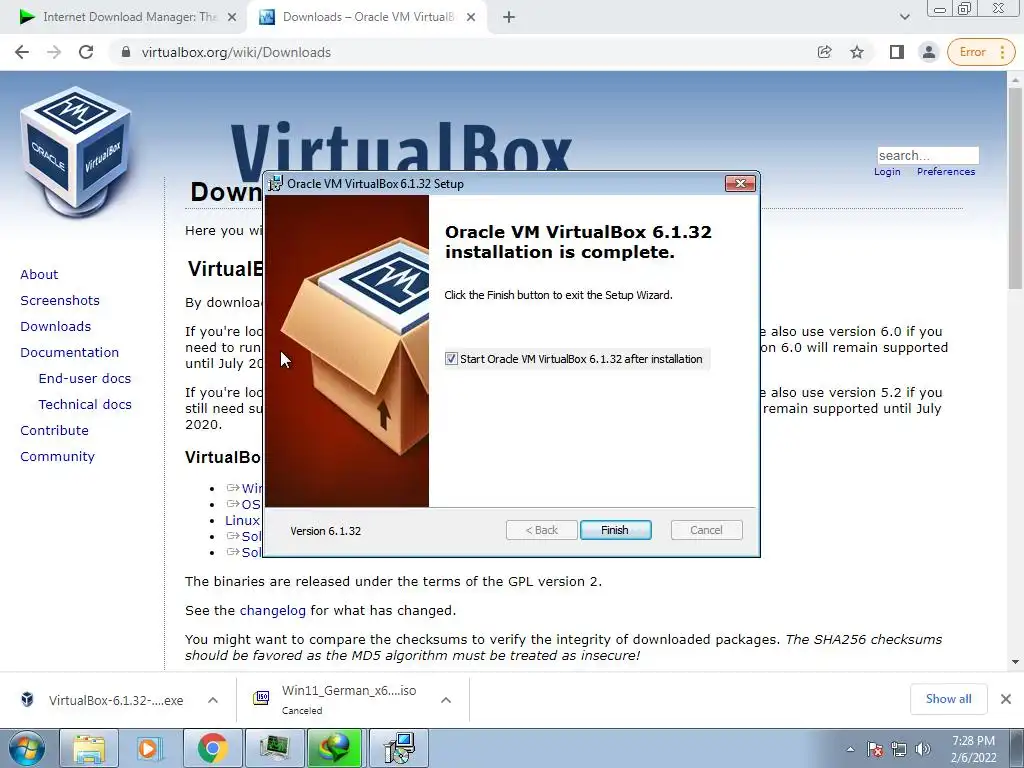Click the Linux distributions link
The width and height of the screenshot is (1024, 768).
242,520
